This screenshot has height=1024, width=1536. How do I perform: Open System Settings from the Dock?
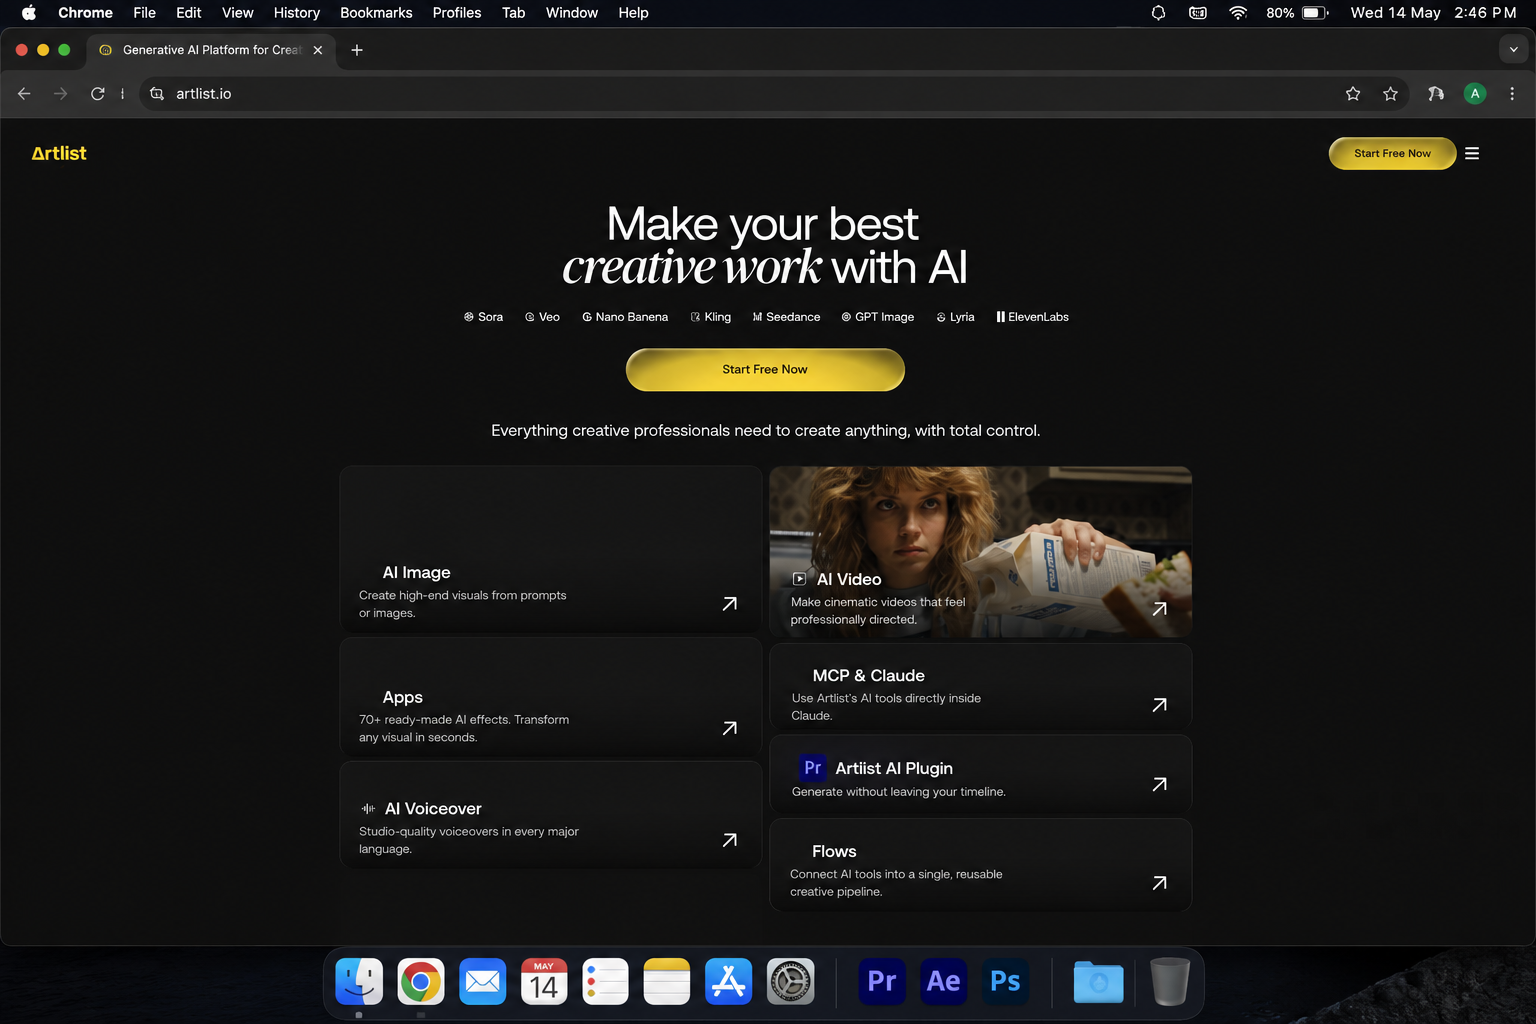pos(791,982)
